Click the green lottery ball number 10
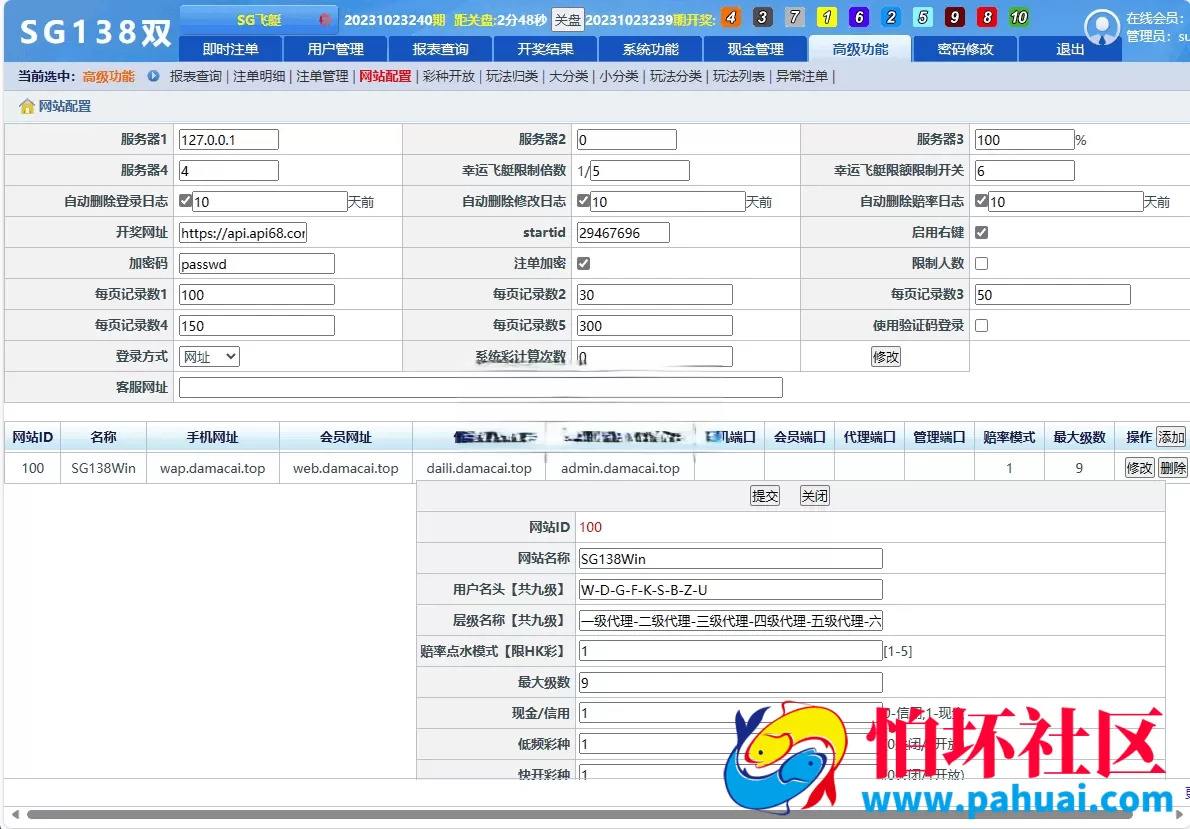Screen dimensions: 1190x829 point(1018,17)
